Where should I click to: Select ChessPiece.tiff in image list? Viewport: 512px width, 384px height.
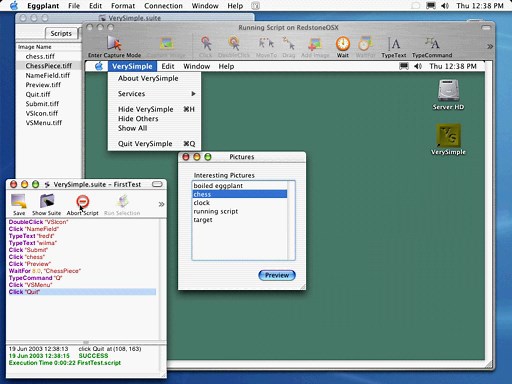[x=49, y=66]
